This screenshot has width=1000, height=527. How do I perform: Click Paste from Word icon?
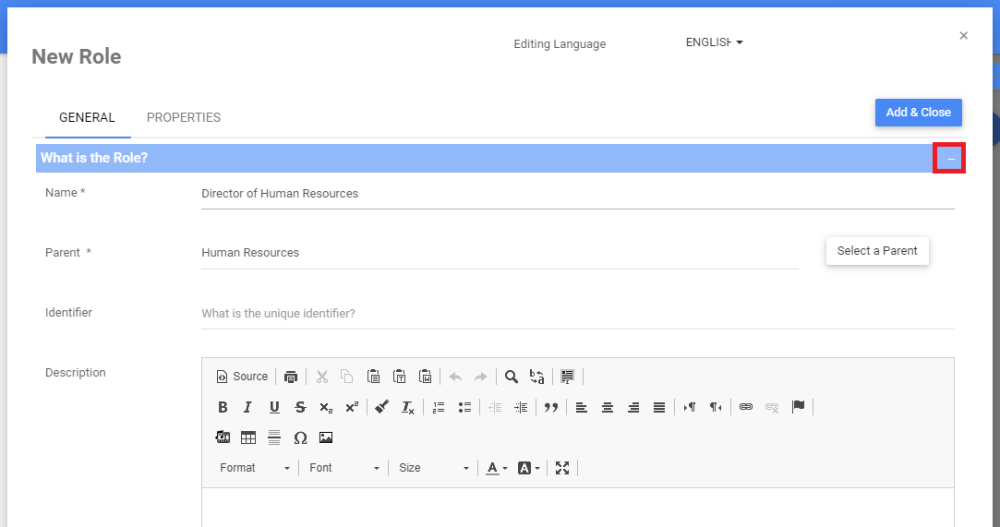point(425,376)
